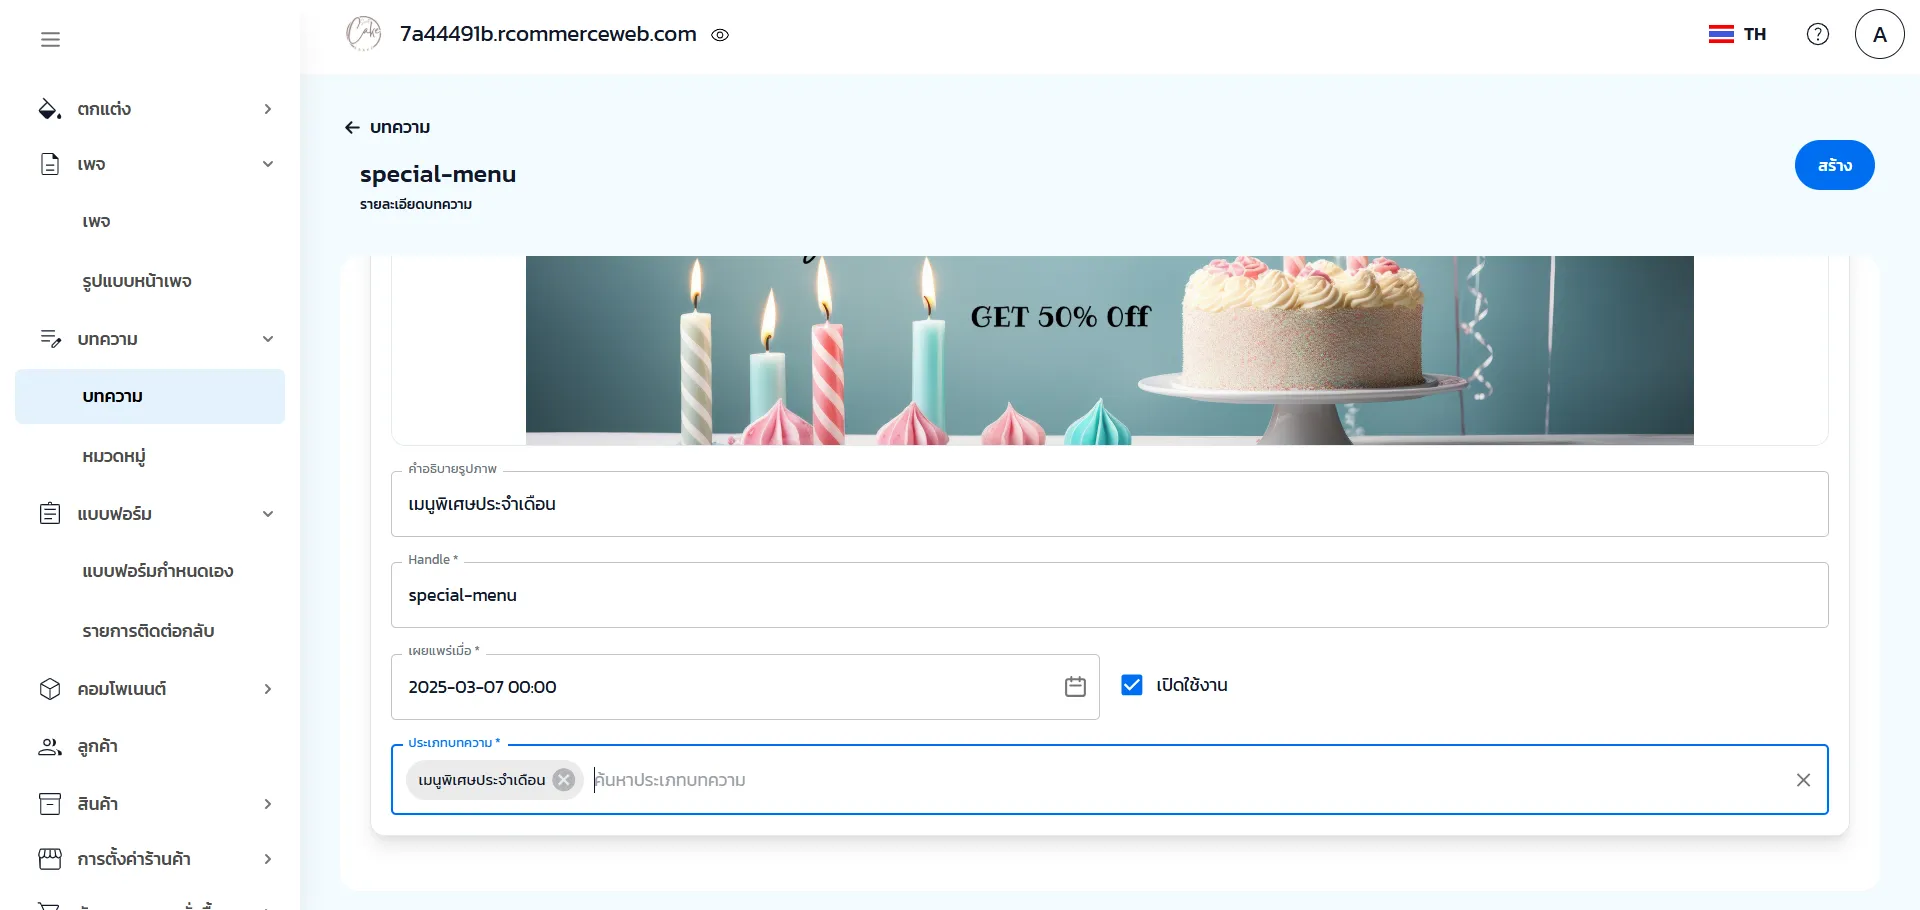Image resolution: width=1920 pixels, height=910 pixels.
Task: Open help with the question mark icon
Action: (1818, 34)
